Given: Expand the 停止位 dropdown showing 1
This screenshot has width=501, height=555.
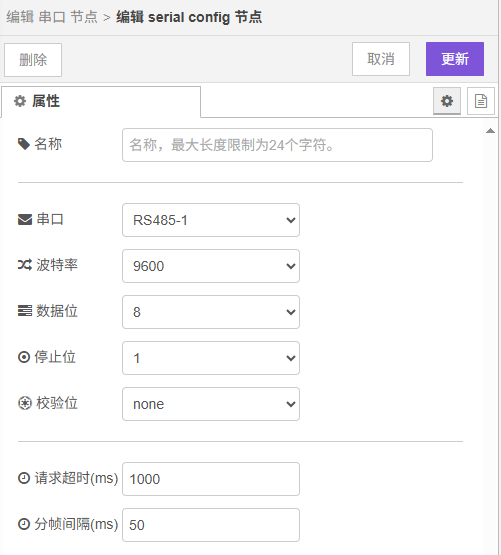Looking at the screenshot, I should (211, 358).
